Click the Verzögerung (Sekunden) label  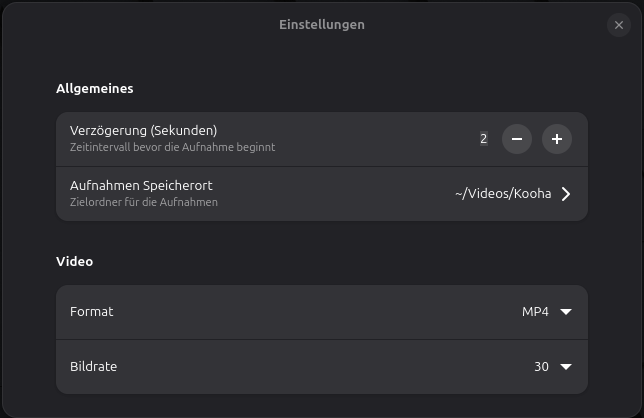click(x=143, y=130)
